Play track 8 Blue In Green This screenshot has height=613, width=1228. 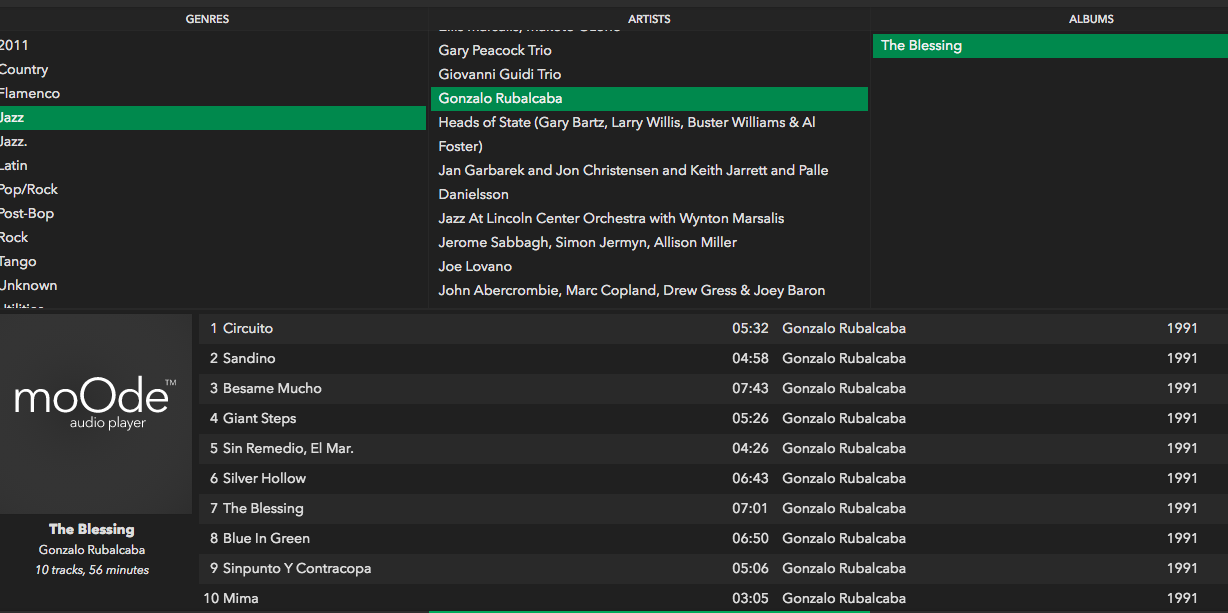pos(712,539)
